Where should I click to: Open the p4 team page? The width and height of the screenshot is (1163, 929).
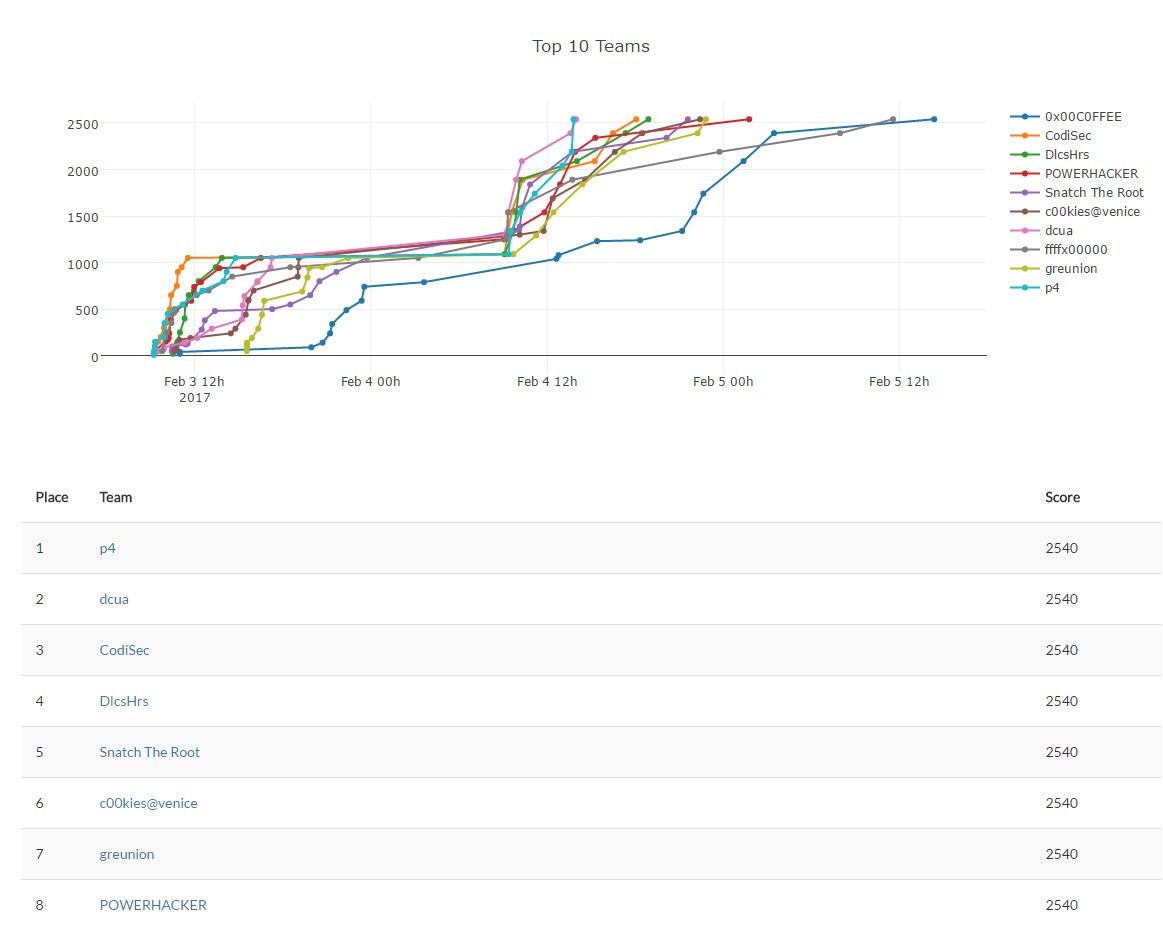[107, 548]
